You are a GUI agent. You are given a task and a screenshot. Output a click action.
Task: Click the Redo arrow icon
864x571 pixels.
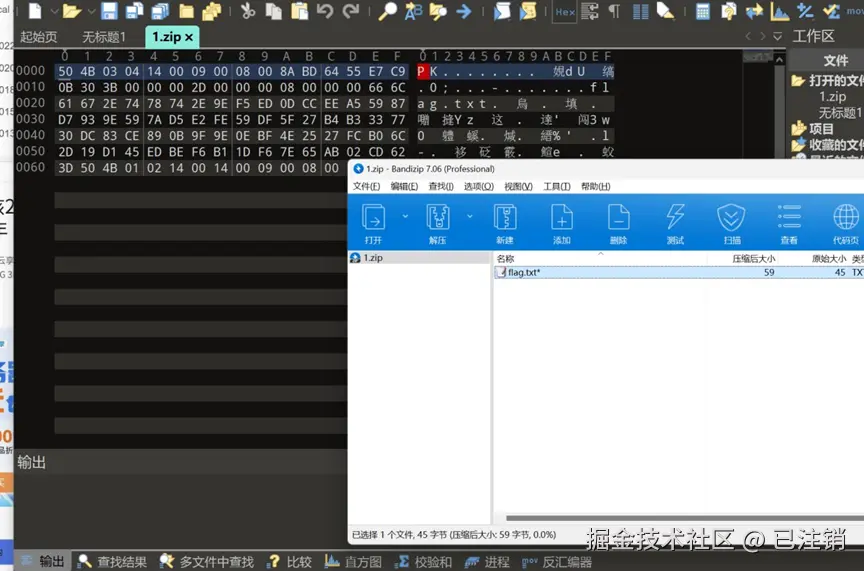click(350, 10)
